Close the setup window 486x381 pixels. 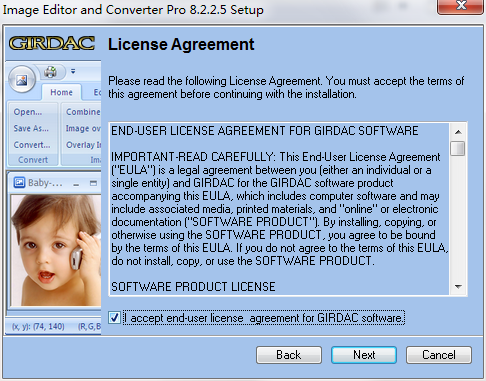pos(460,6)
